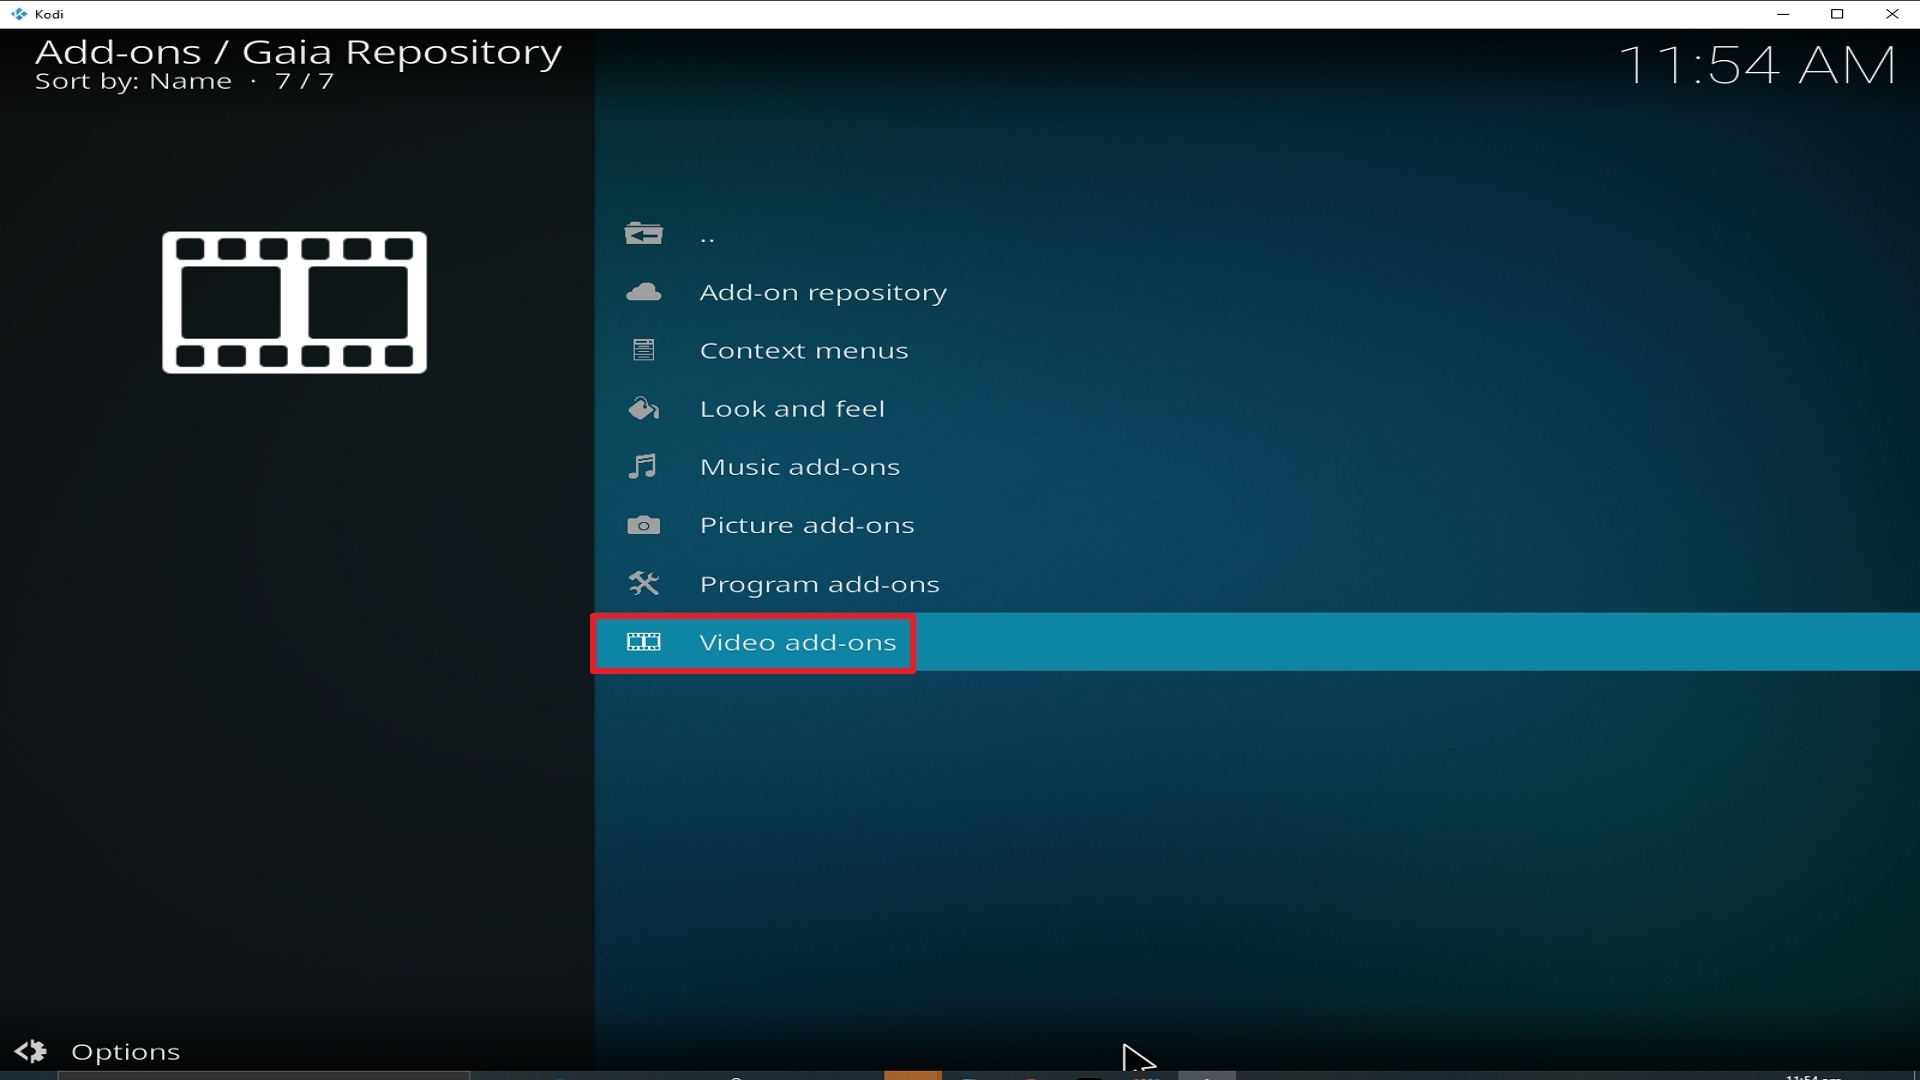The width and height of the screenshot is (1920, 1080).
Task: Click the list icon beside Context menus
Action: click(643, 350)
